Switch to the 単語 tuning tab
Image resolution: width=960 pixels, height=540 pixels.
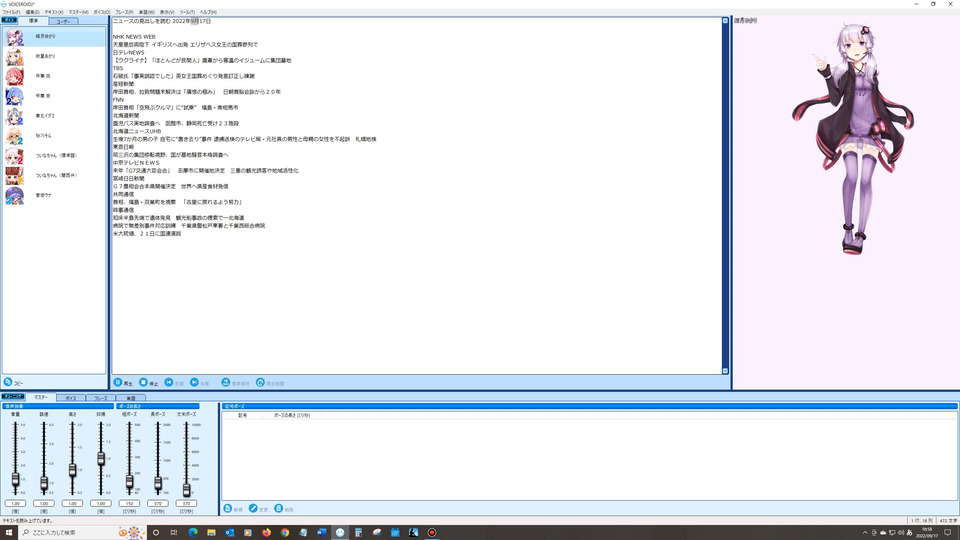tap(130, 398)
